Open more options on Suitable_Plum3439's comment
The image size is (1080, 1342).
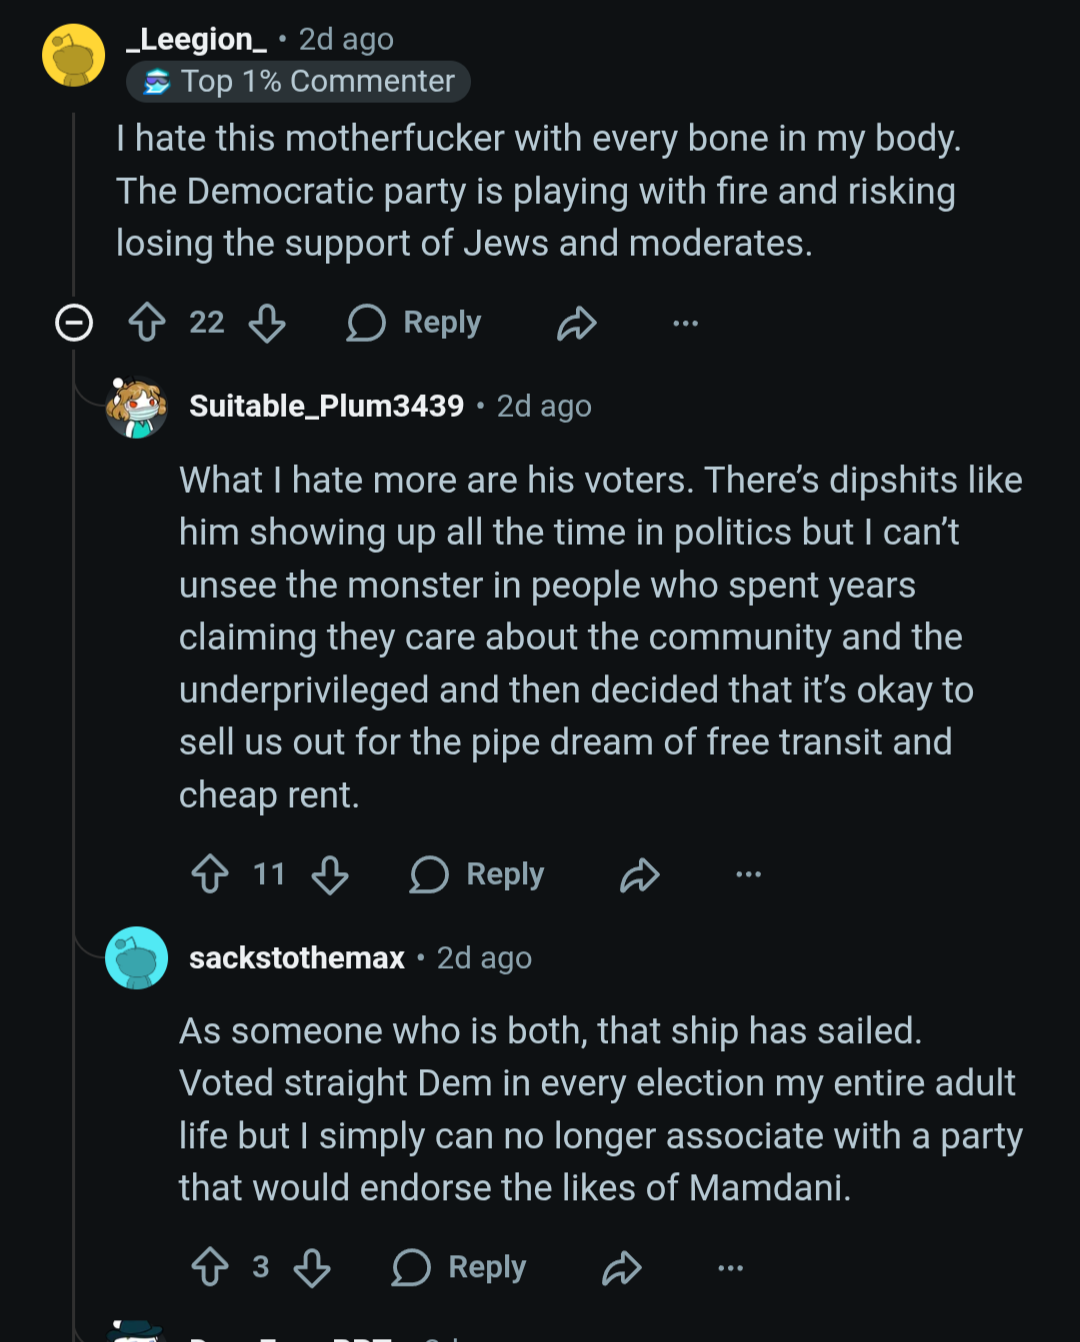click(x=748, y=874)
